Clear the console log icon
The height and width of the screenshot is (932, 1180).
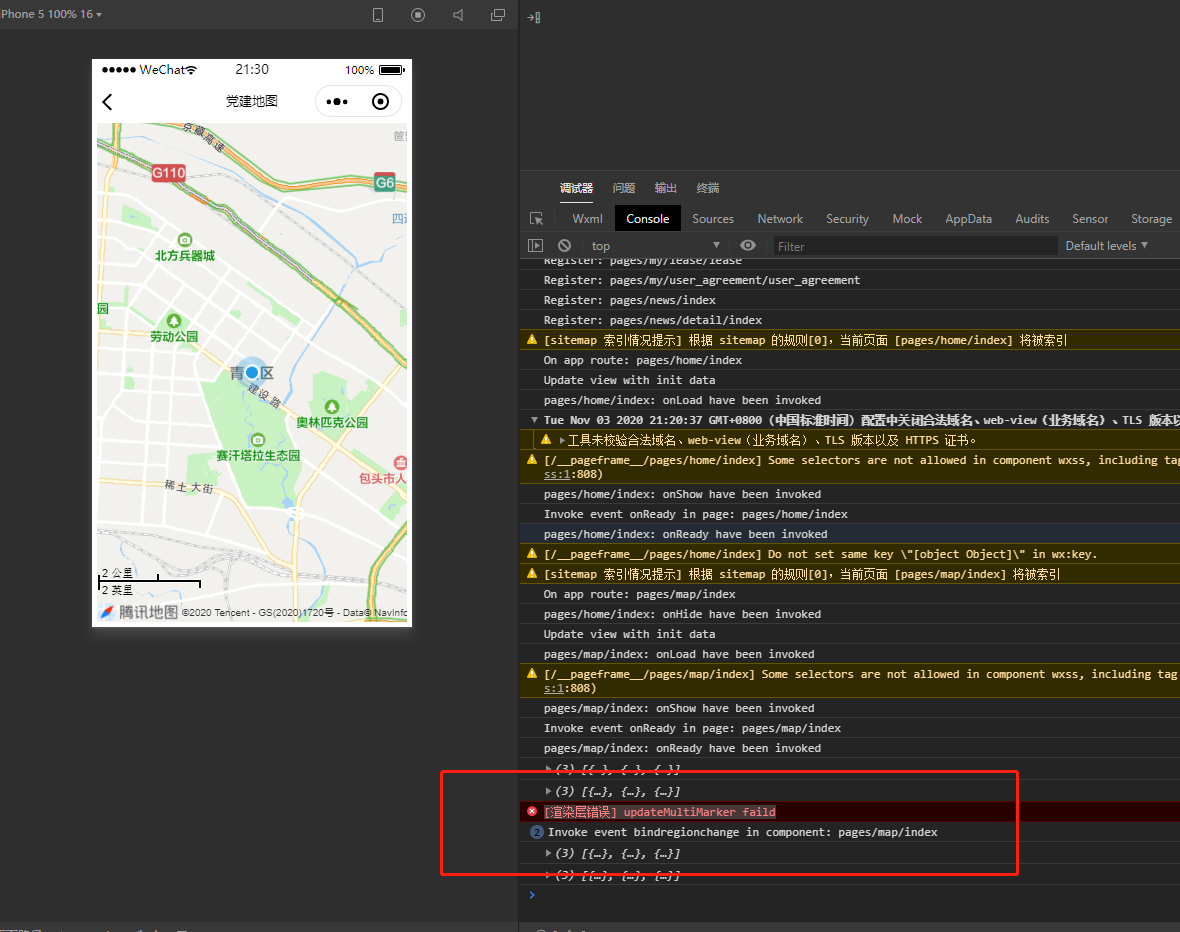click(564, 245)
